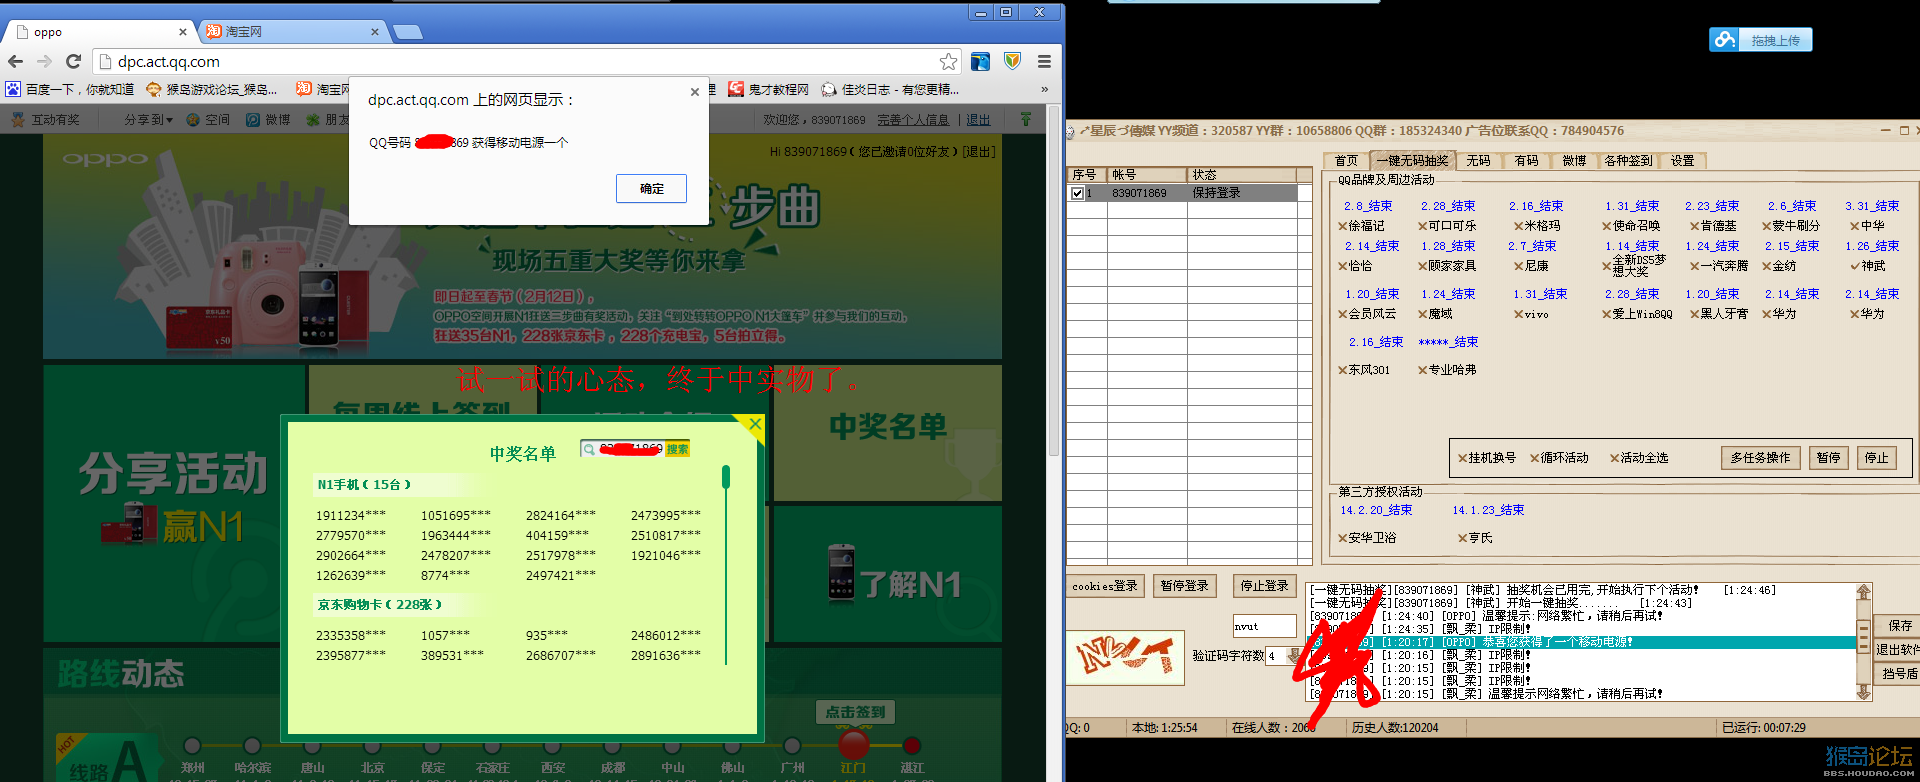Click the 点击签到 button
This screenshot has width=1920, height=782.
(x=855, y=712)
